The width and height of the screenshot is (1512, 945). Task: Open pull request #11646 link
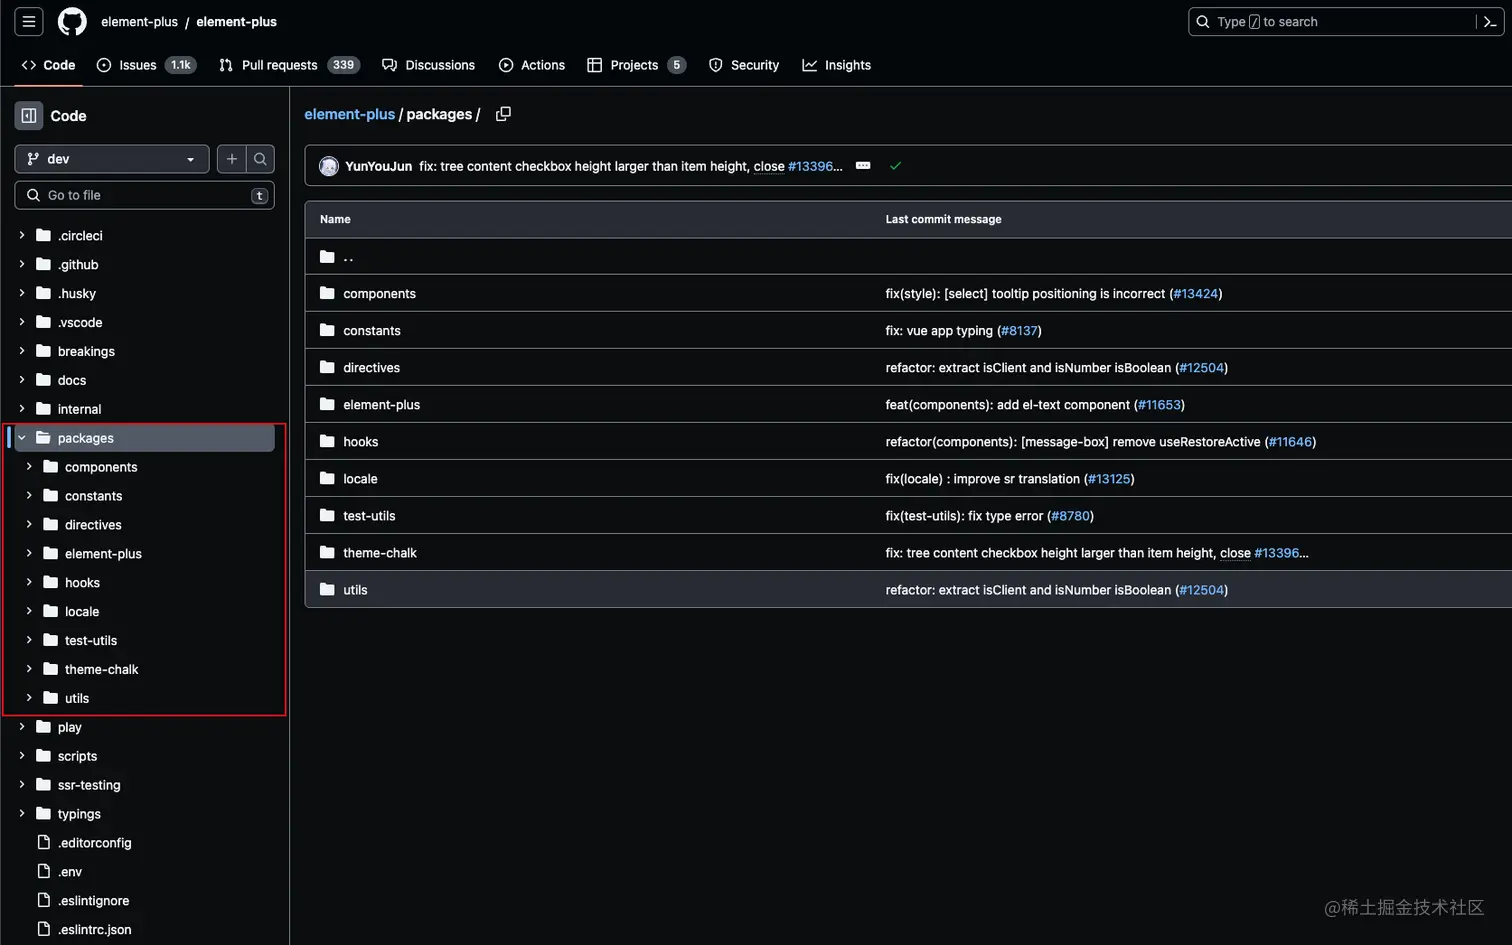coord(1290,441)
